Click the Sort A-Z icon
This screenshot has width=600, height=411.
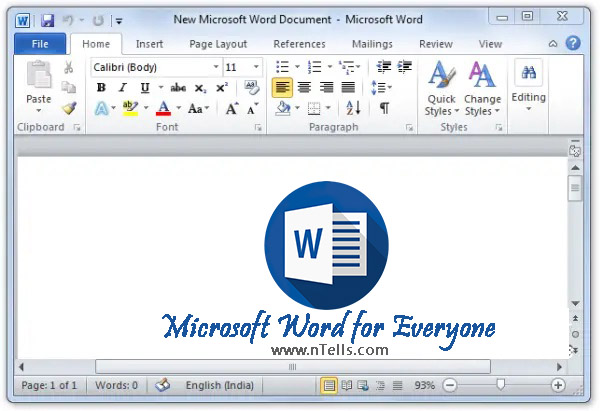tap(354, 108)
